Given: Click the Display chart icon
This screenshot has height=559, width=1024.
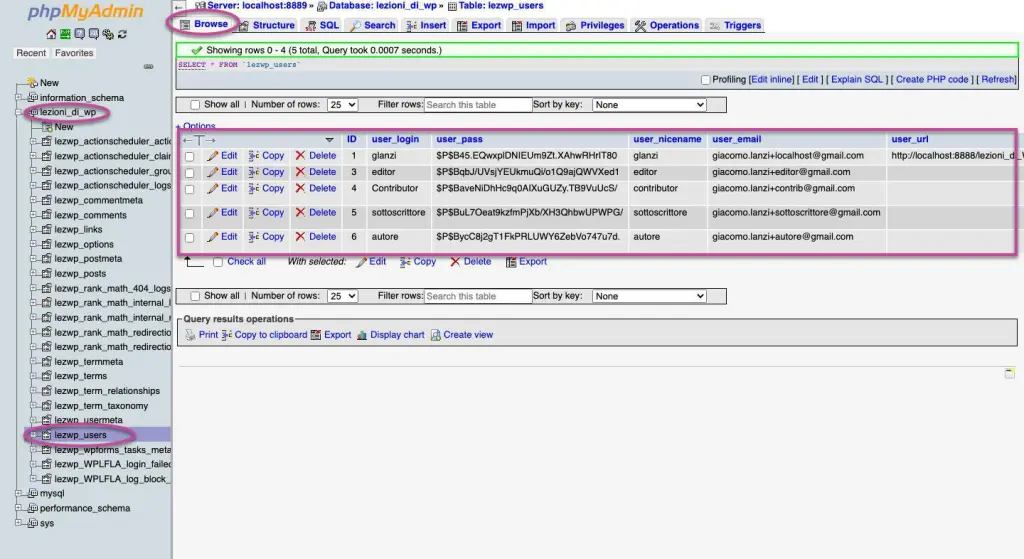Looking at the screenshot, I should [x=362, y=335].
